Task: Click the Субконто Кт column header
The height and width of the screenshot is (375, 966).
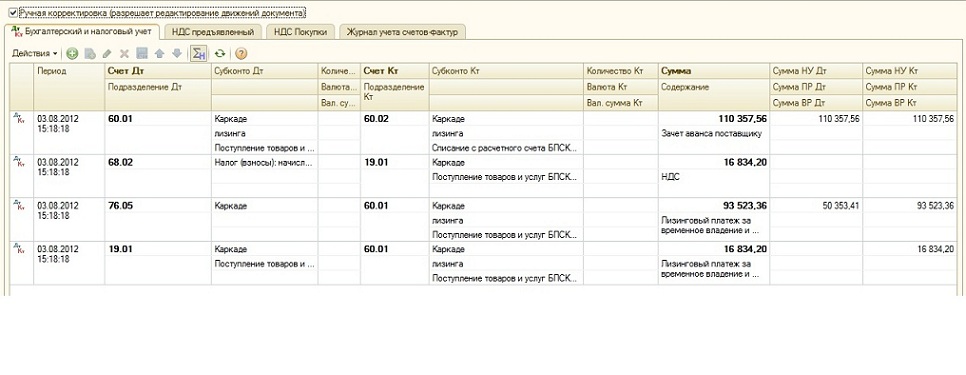Action: tap(506, 71)
